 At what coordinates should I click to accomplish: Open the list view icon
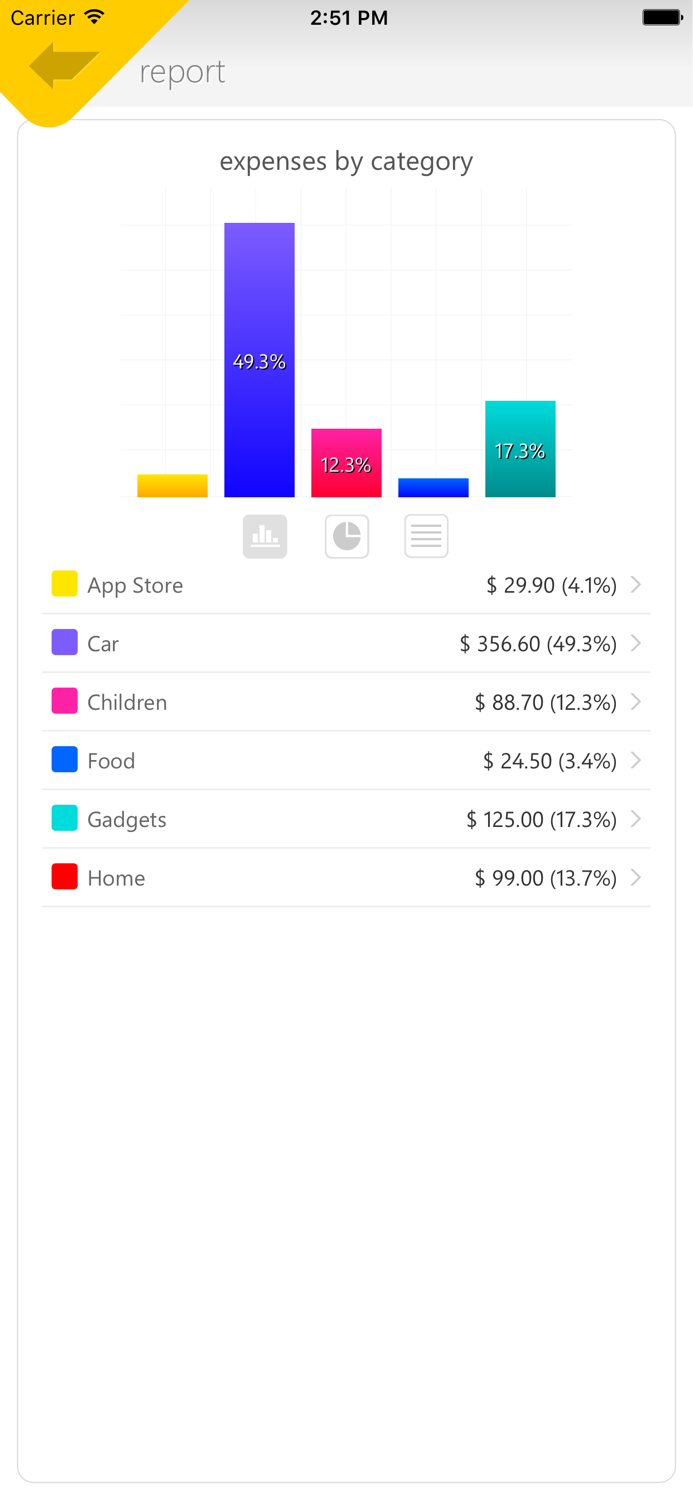point(426,536)
